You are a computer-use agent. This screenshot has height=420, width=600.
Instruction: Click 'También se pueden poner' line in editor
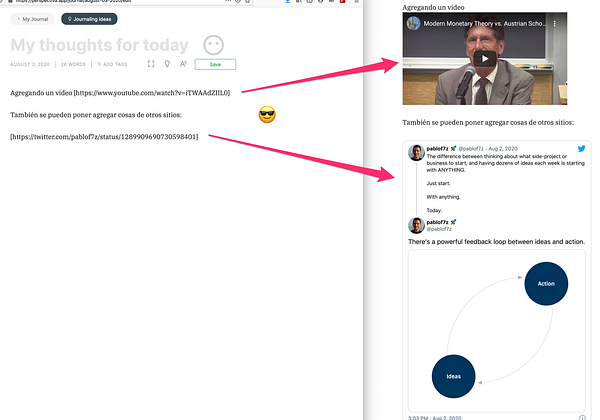tap(96, 115)
